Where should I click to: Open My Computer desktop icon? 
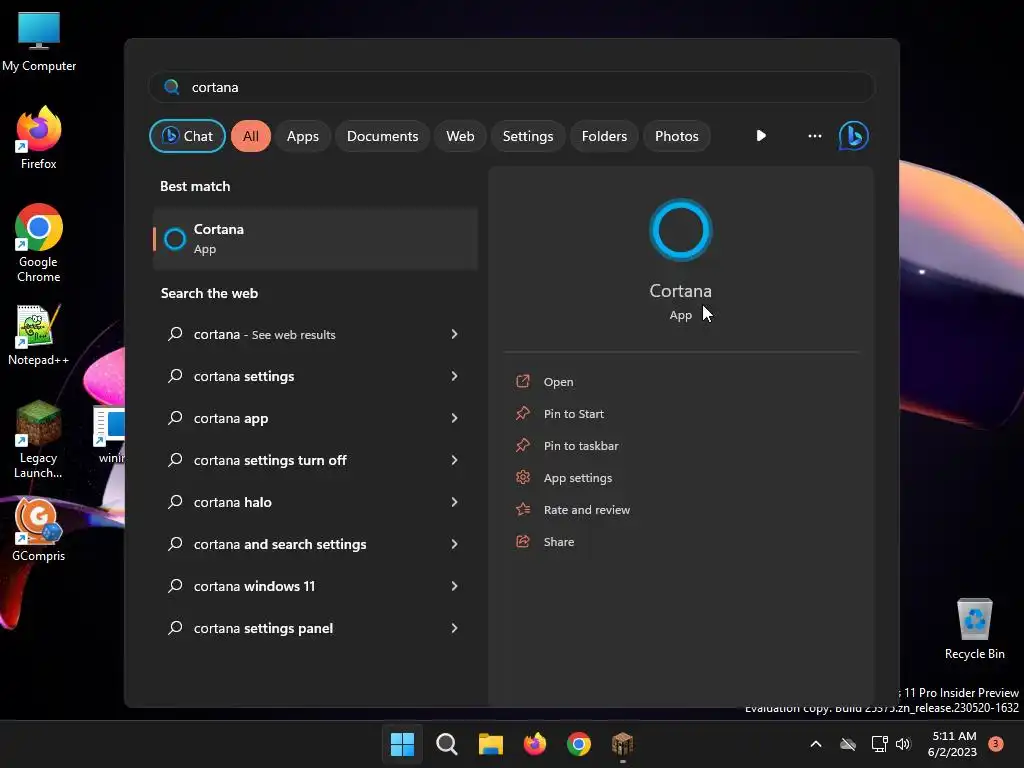point(39,41)
